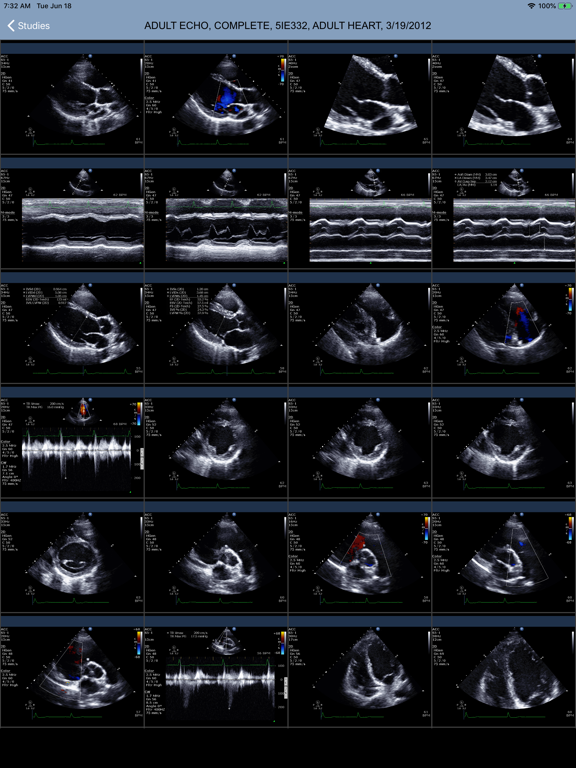Open top-row color Doppler thumbnail with blue flow
This screenshot has height=768, width=576.
click(x=216, y=98)
